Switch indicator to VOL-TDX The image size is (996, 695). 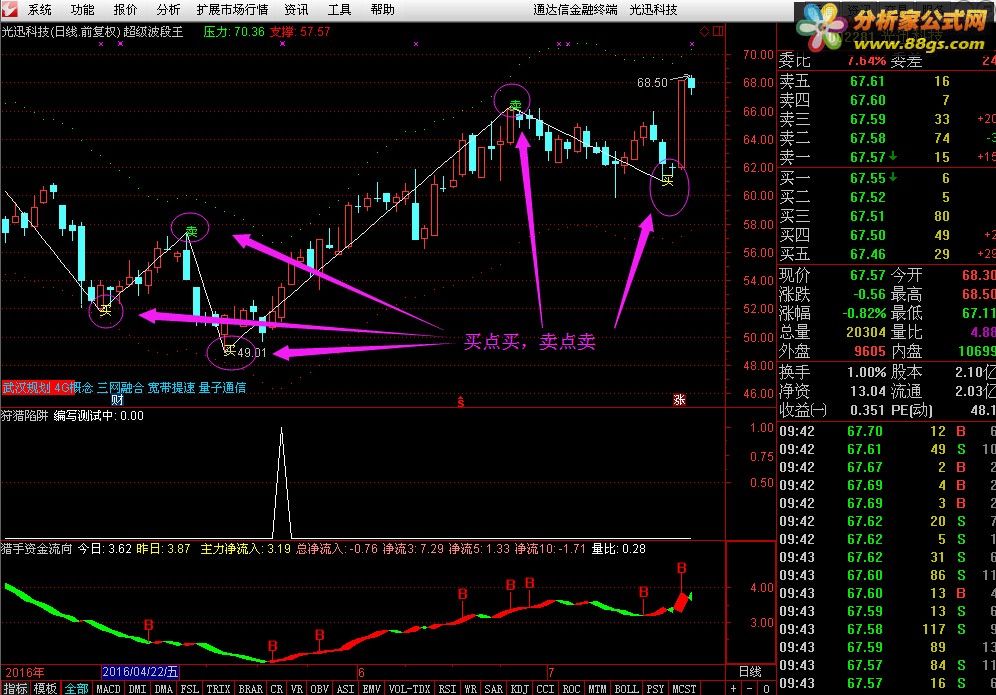[x=409, y=689]
